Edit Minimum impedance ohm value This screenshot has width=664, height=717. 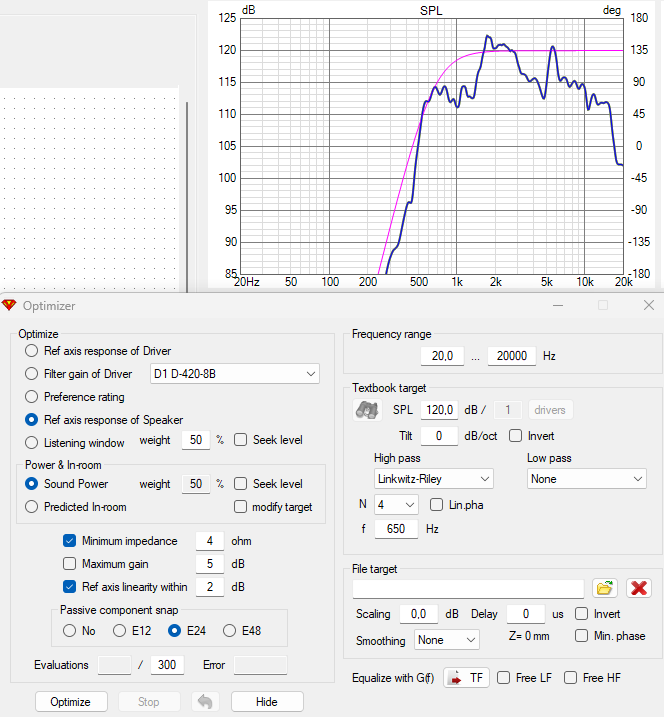coord(210,541)
